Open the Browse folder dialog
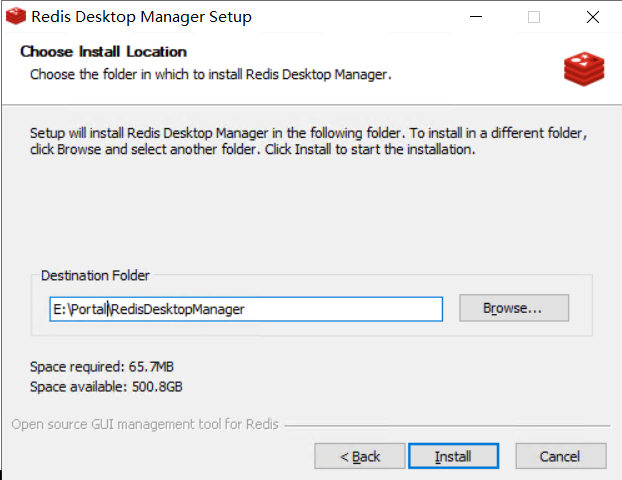The image size is (622, 480). point(513,308)
